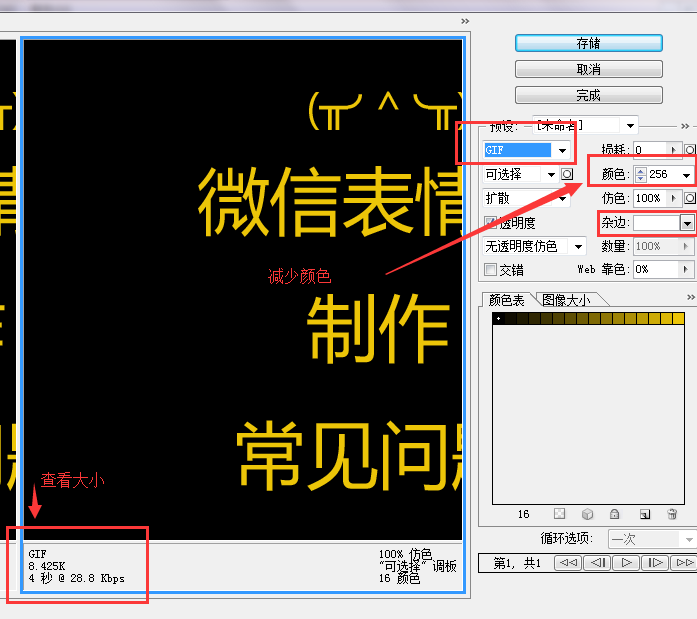Click the 第1, 共1 frame counter
The width and height of the screenshot is (697, 619).
tap(517, 563)
